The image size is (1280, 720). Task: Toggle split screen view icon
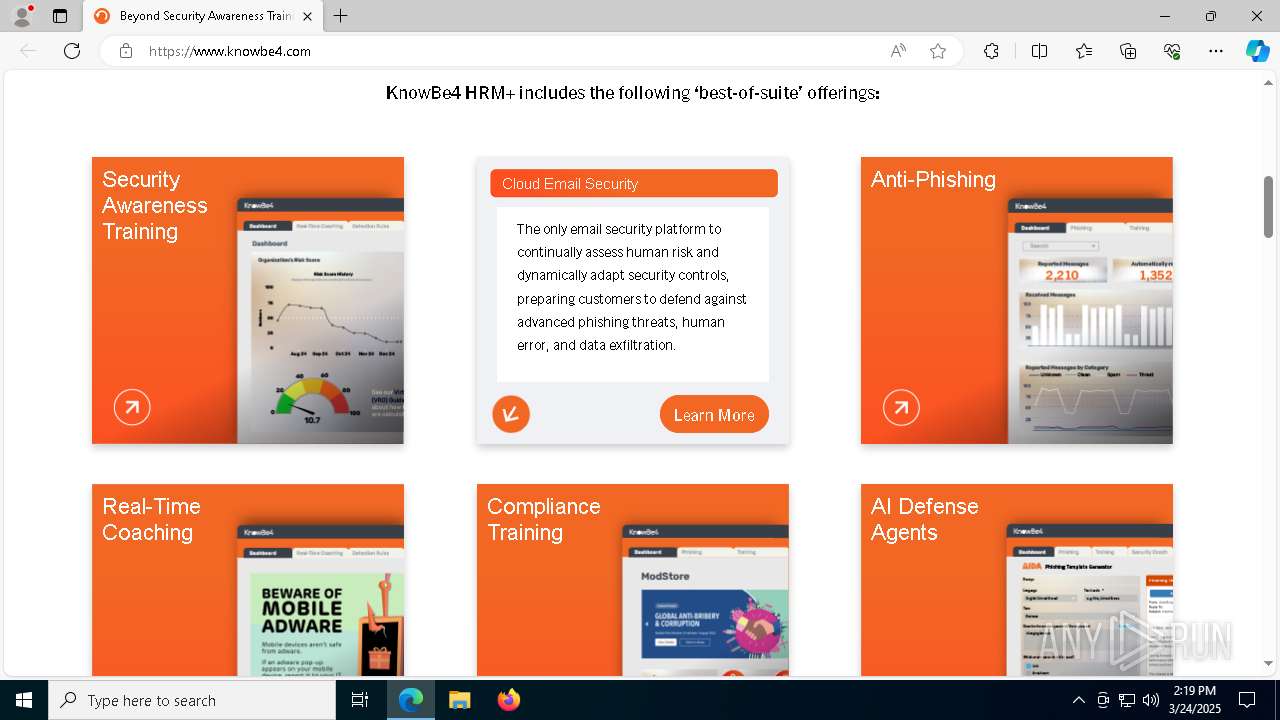pos(1039,51)
